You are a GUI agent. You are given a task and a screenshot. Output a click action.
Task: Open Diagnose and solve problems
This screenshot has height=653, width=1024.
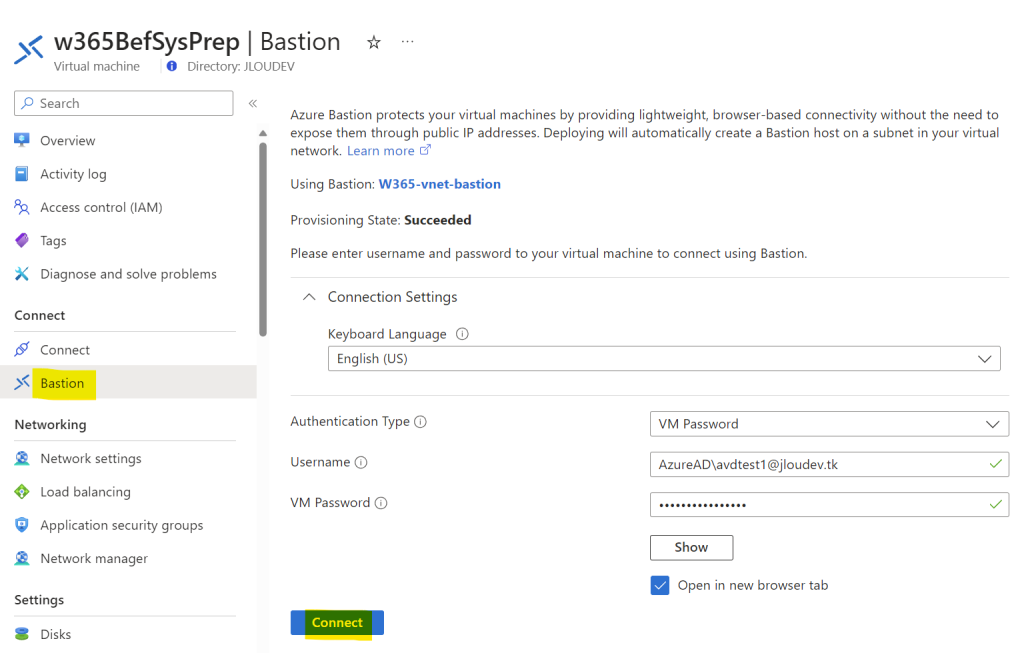click(x=129, y=274)
